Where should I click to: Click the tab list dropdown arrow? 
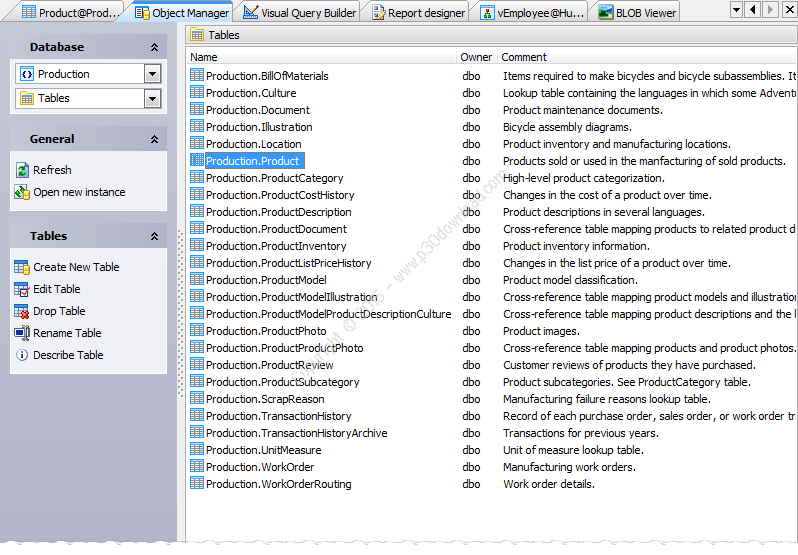[736, 10]
